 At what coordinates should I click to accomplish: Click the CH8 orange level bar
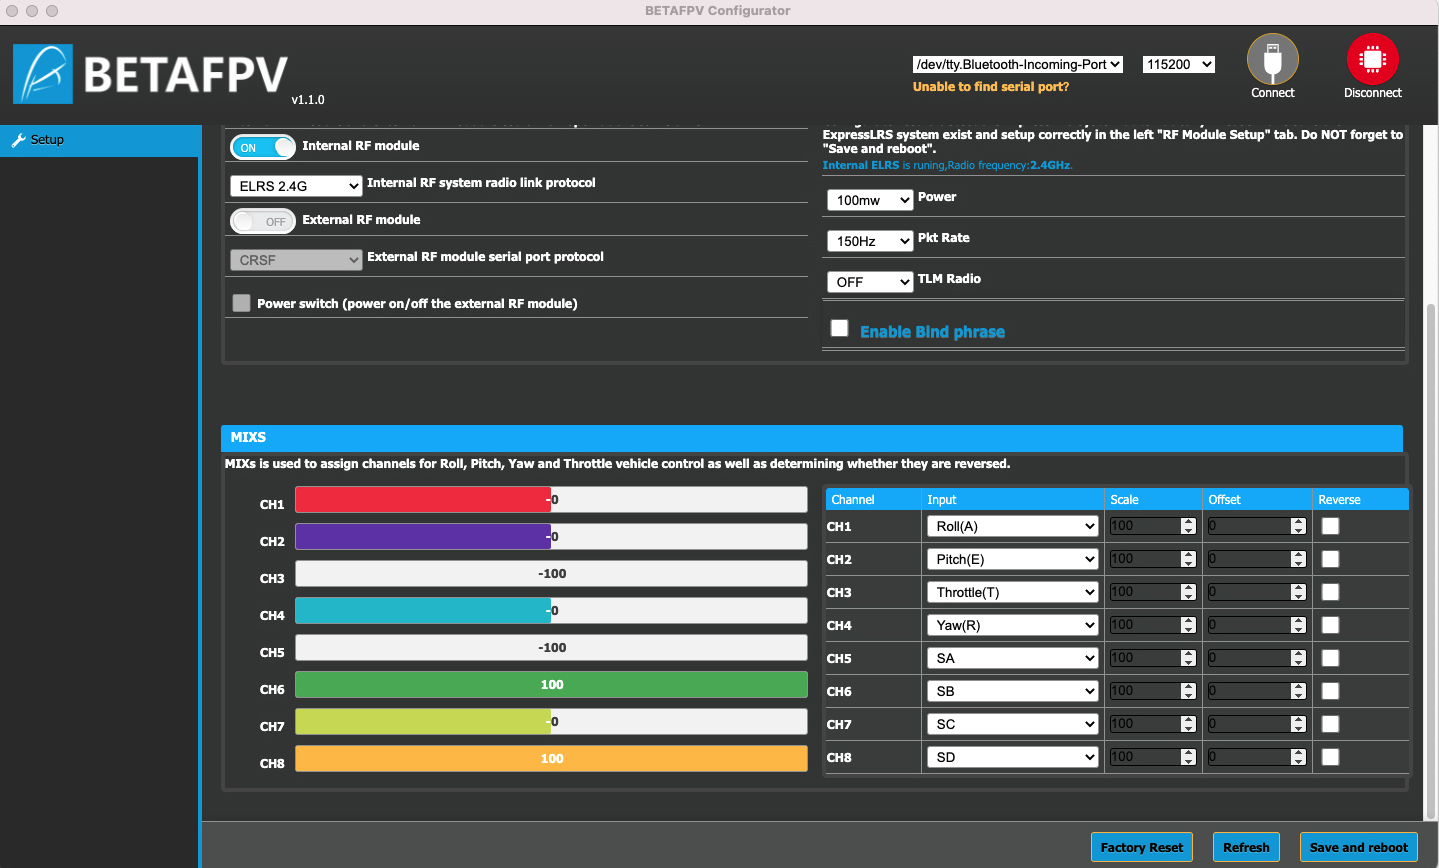pos(551,759)
